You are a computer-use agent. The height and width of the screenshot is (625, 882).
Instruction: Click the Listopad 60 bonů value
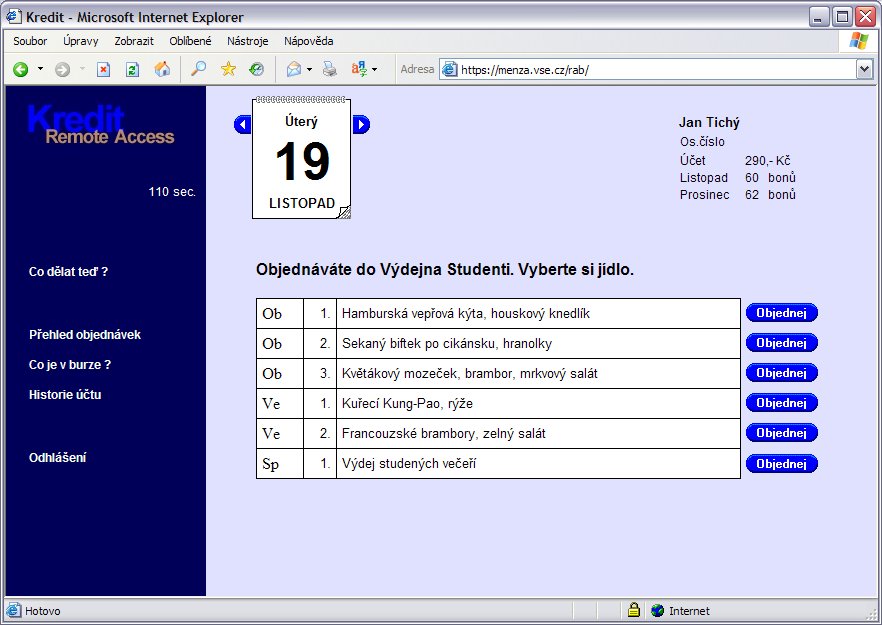[770, 178]
